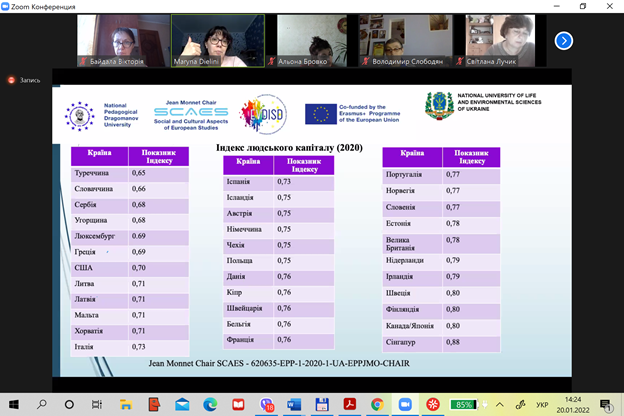624x416 pixels.
Task: Switch to Google Chrome in taskbar
Action: point(377,405)
